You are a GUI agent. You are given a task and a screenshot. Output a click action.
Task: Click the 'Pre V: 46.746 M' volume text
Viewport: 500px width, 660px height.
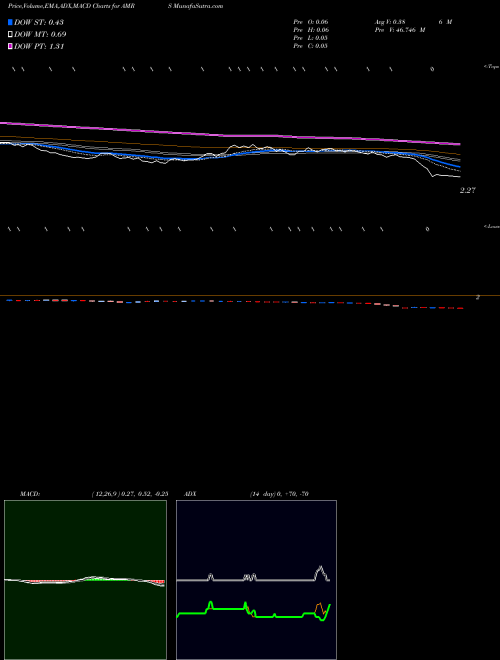pos(400,30)
